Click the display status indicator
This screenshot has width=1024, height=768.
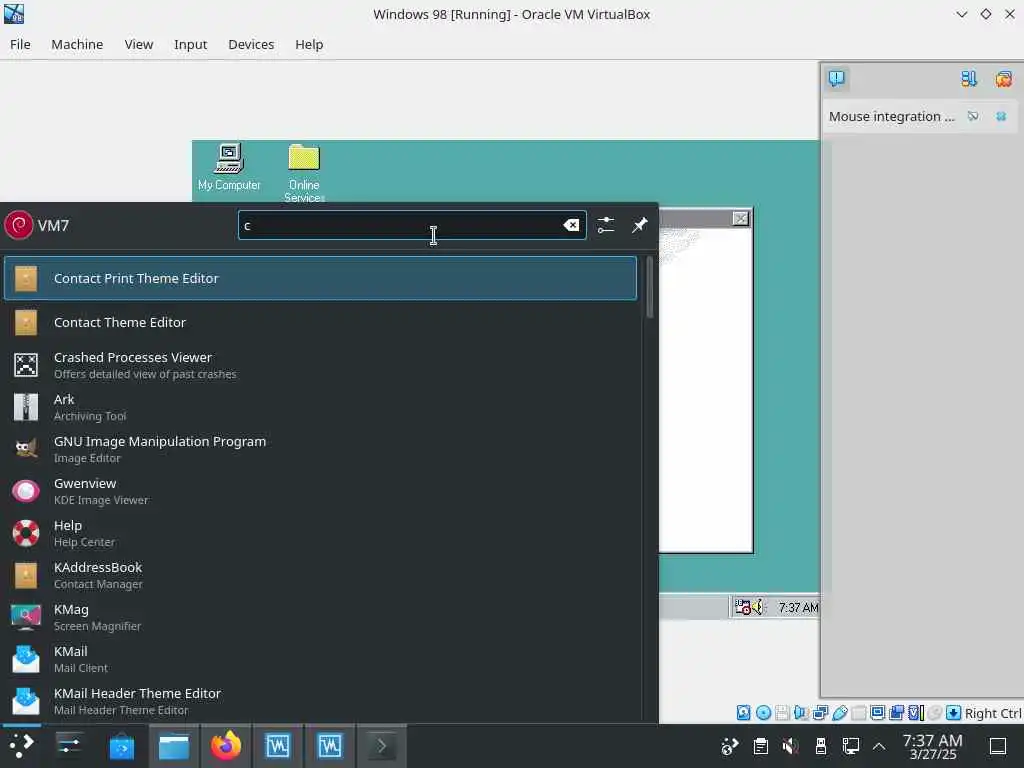coord(878,712)
